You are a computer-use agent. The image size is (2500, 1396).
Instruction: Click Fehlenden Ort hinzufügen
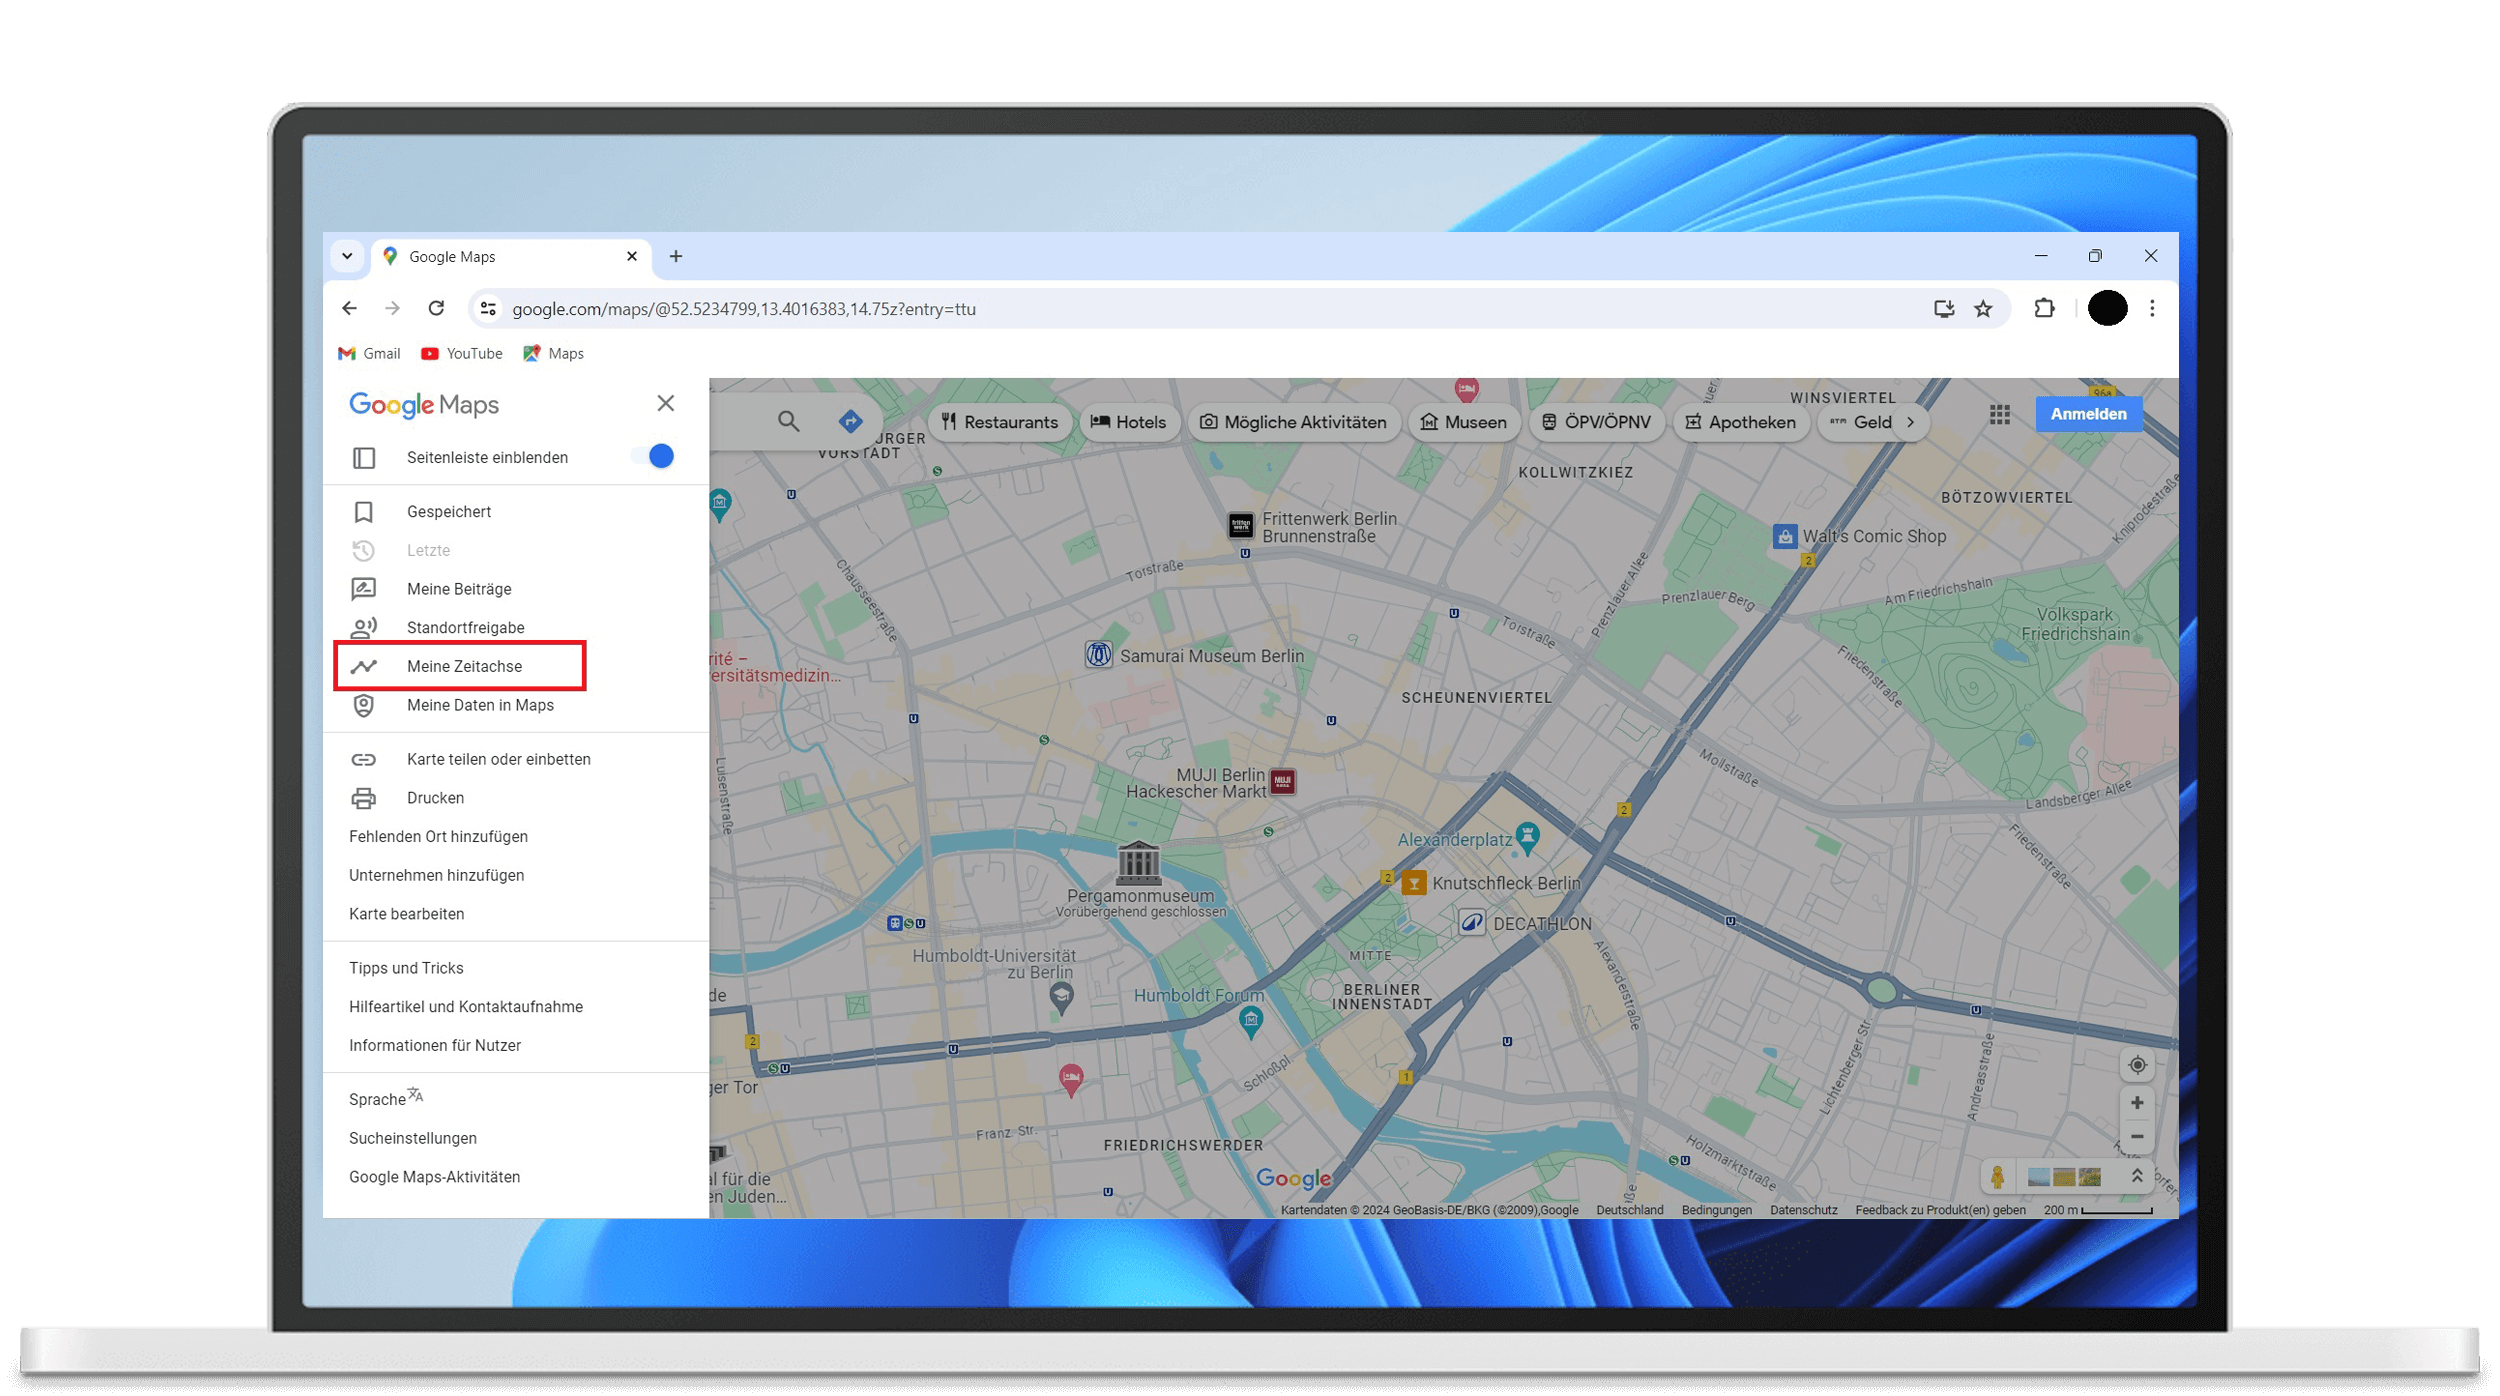click(x=439, y=837)
